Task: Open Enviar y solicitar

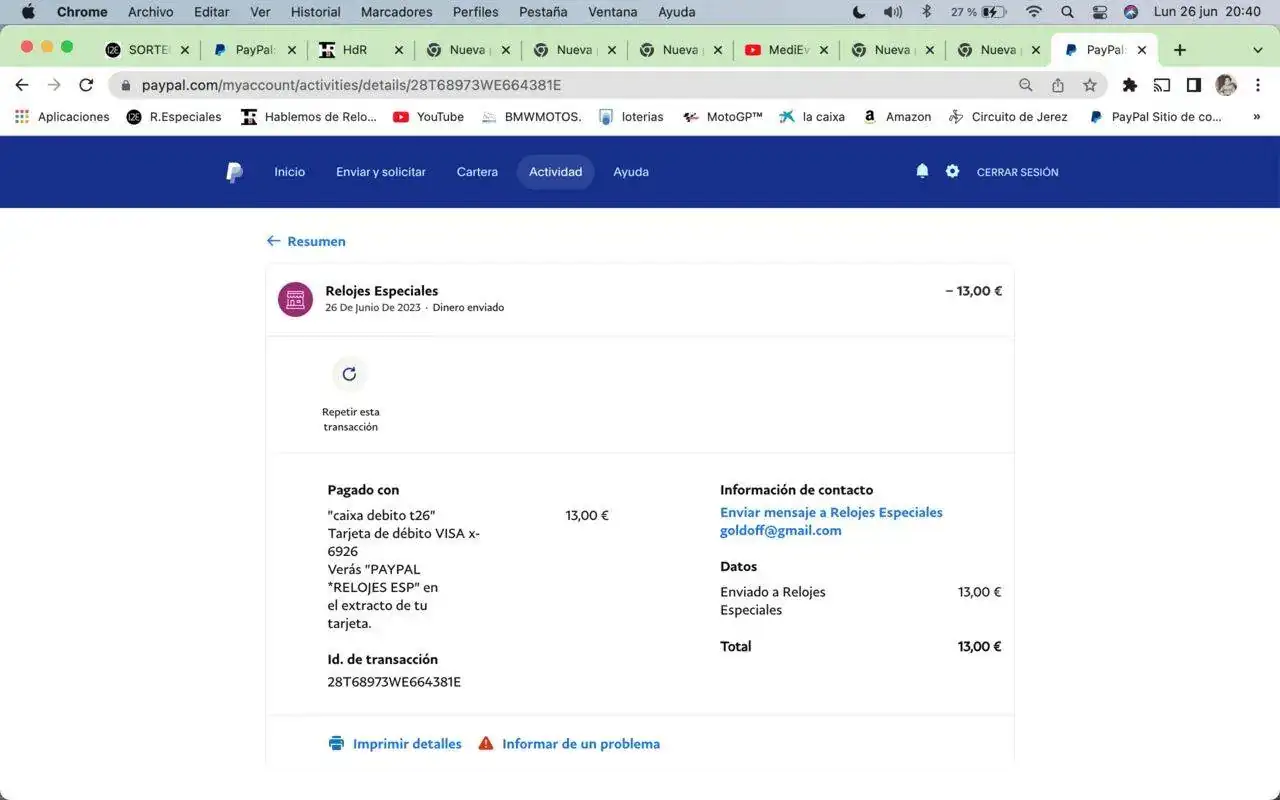Action: click(x=381, y=172)
